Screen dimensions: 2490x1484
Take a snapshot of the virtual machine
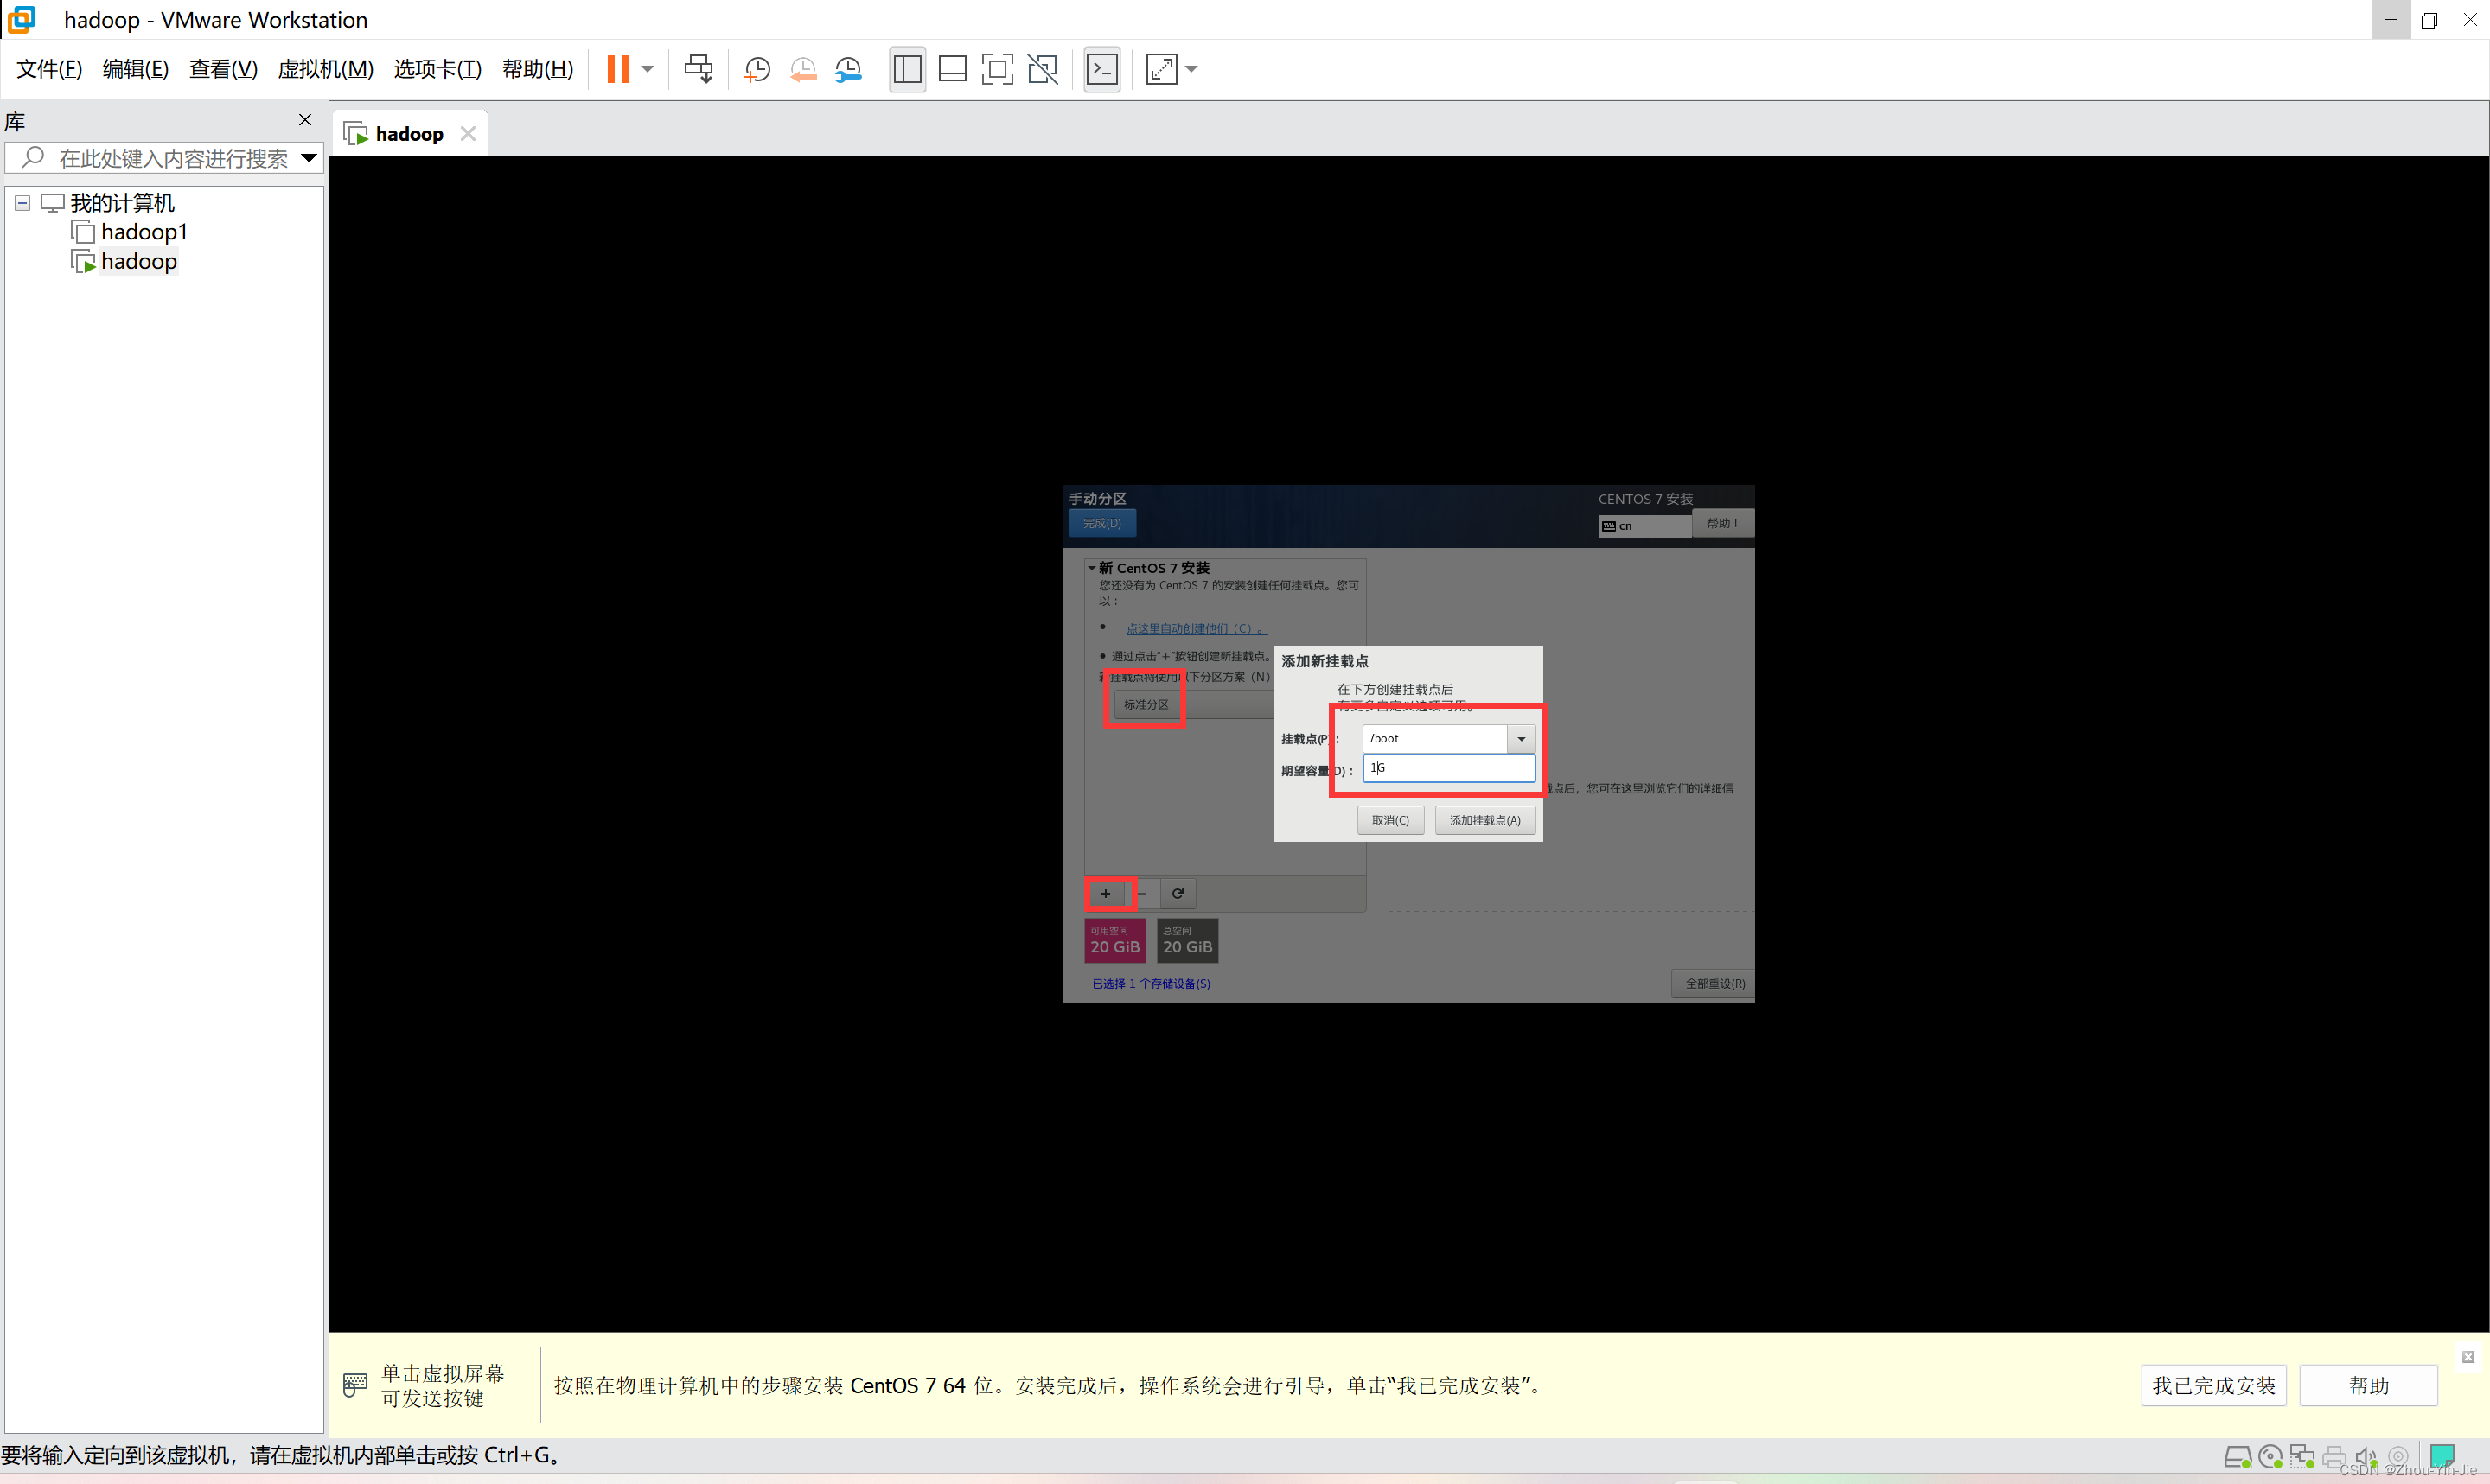tap(757, 69)
